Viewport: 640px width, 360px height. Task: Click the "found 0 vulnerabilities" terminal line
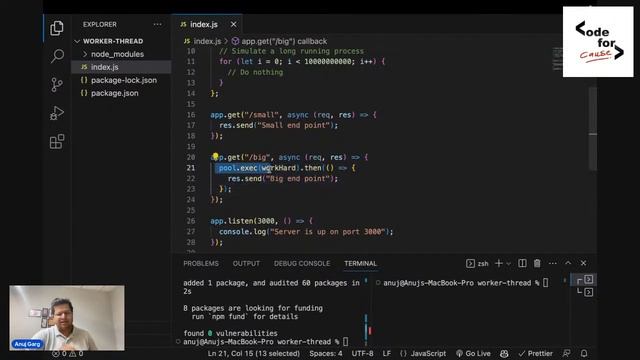[x=230, y=333]
